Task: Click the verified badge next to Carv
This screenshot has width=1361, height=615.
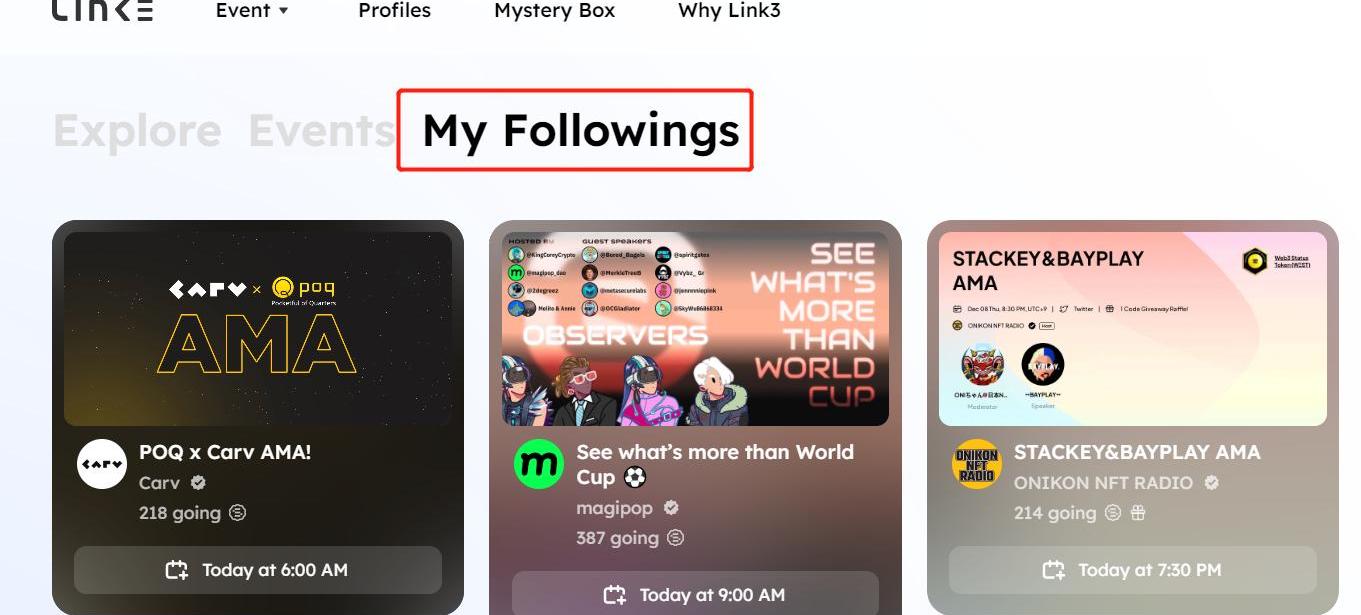Action: [x=198, y=483]
